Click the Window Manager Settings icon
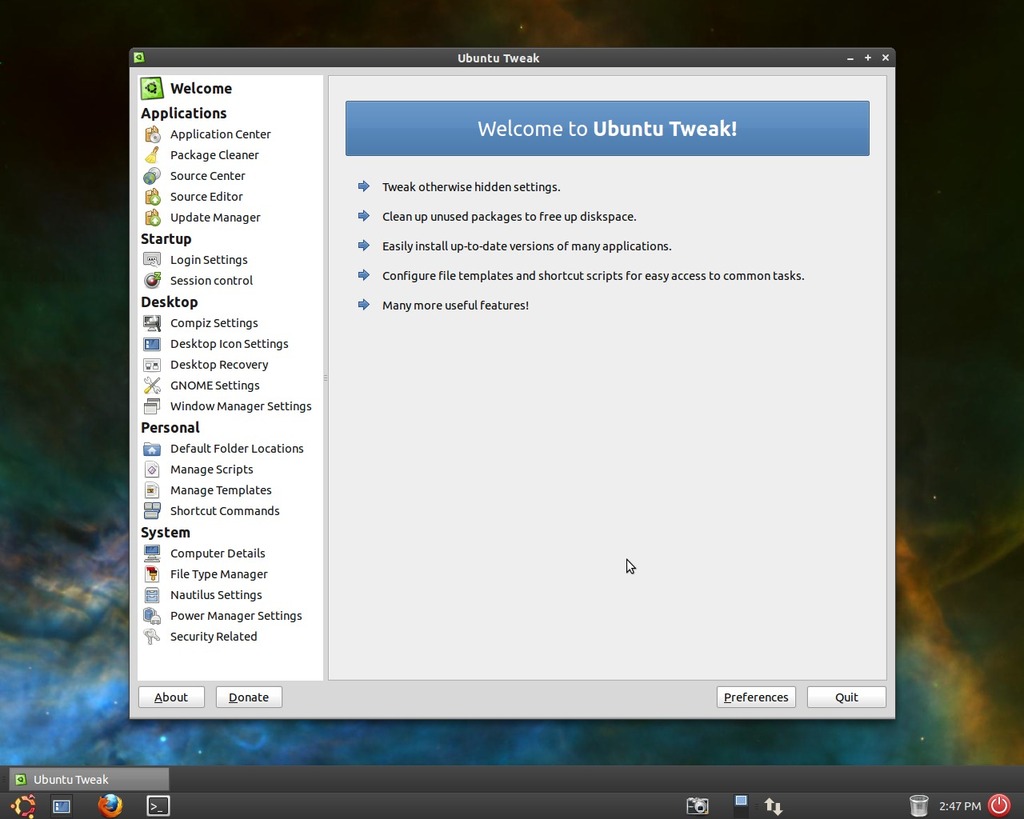The width and height of the screenshot is (1024, 819). 152,407
